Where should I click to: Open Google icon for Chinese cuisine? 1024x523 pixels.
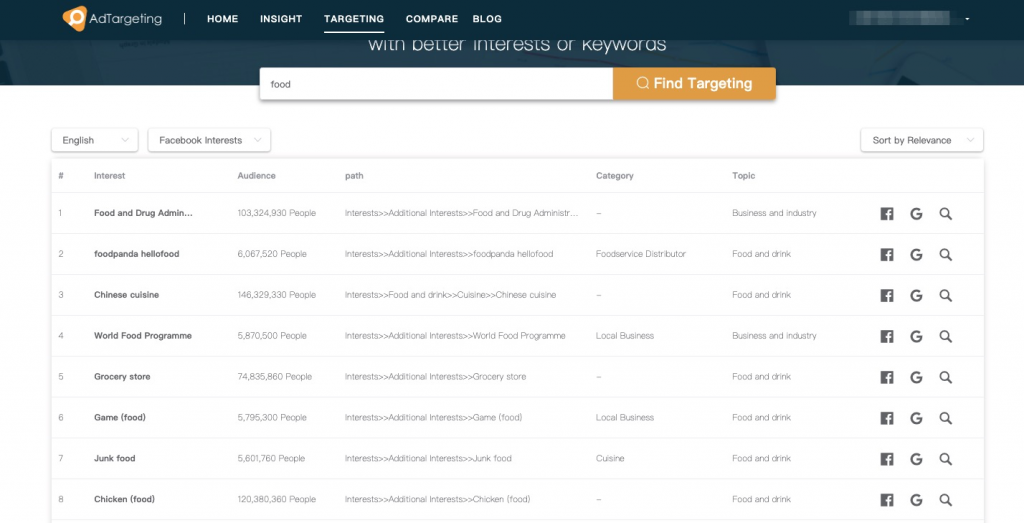(916, 296)
